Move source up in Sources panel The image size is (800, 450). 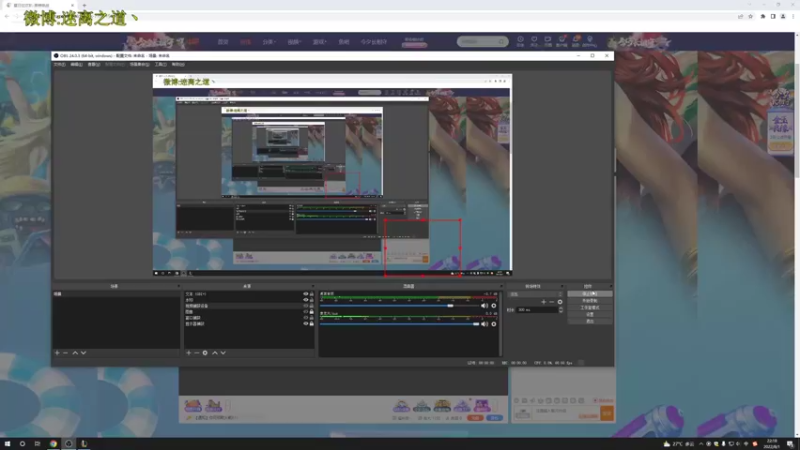click(215, 353)
